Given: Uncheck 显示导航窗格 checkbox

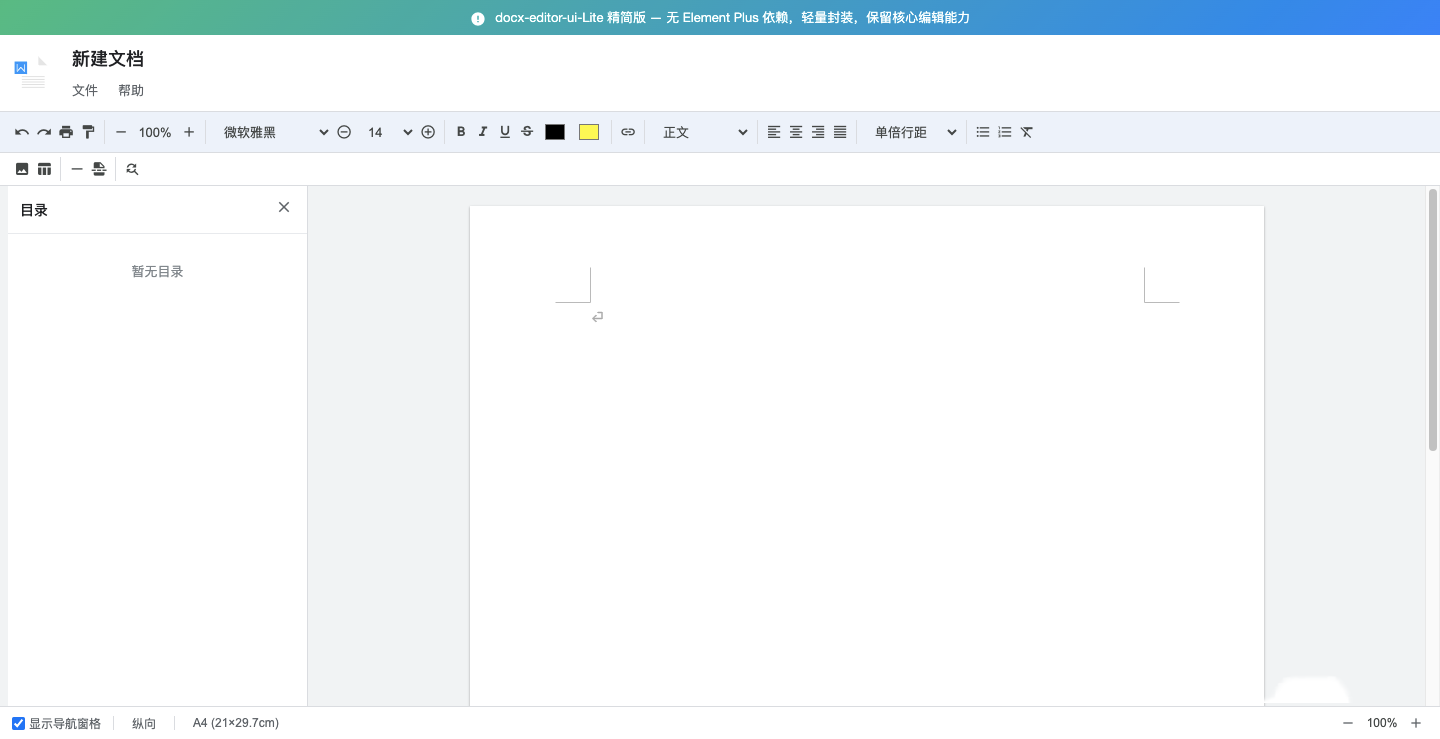Looking at the screenshot, I should [19, 723].
